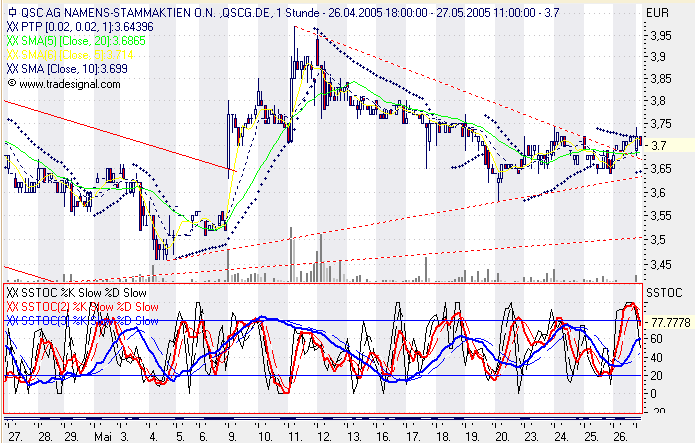This screenshot has height=443, width=695.
Task: Click the XX marker beside black SSTOC legend
Action: tap(13, 293)
